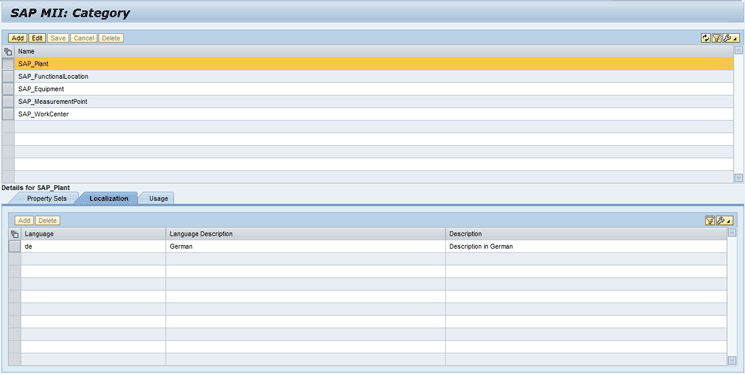Viewport: 745px width, 374px height.
Task: Select all rows icon beside Name header
Action: point(8,51)
